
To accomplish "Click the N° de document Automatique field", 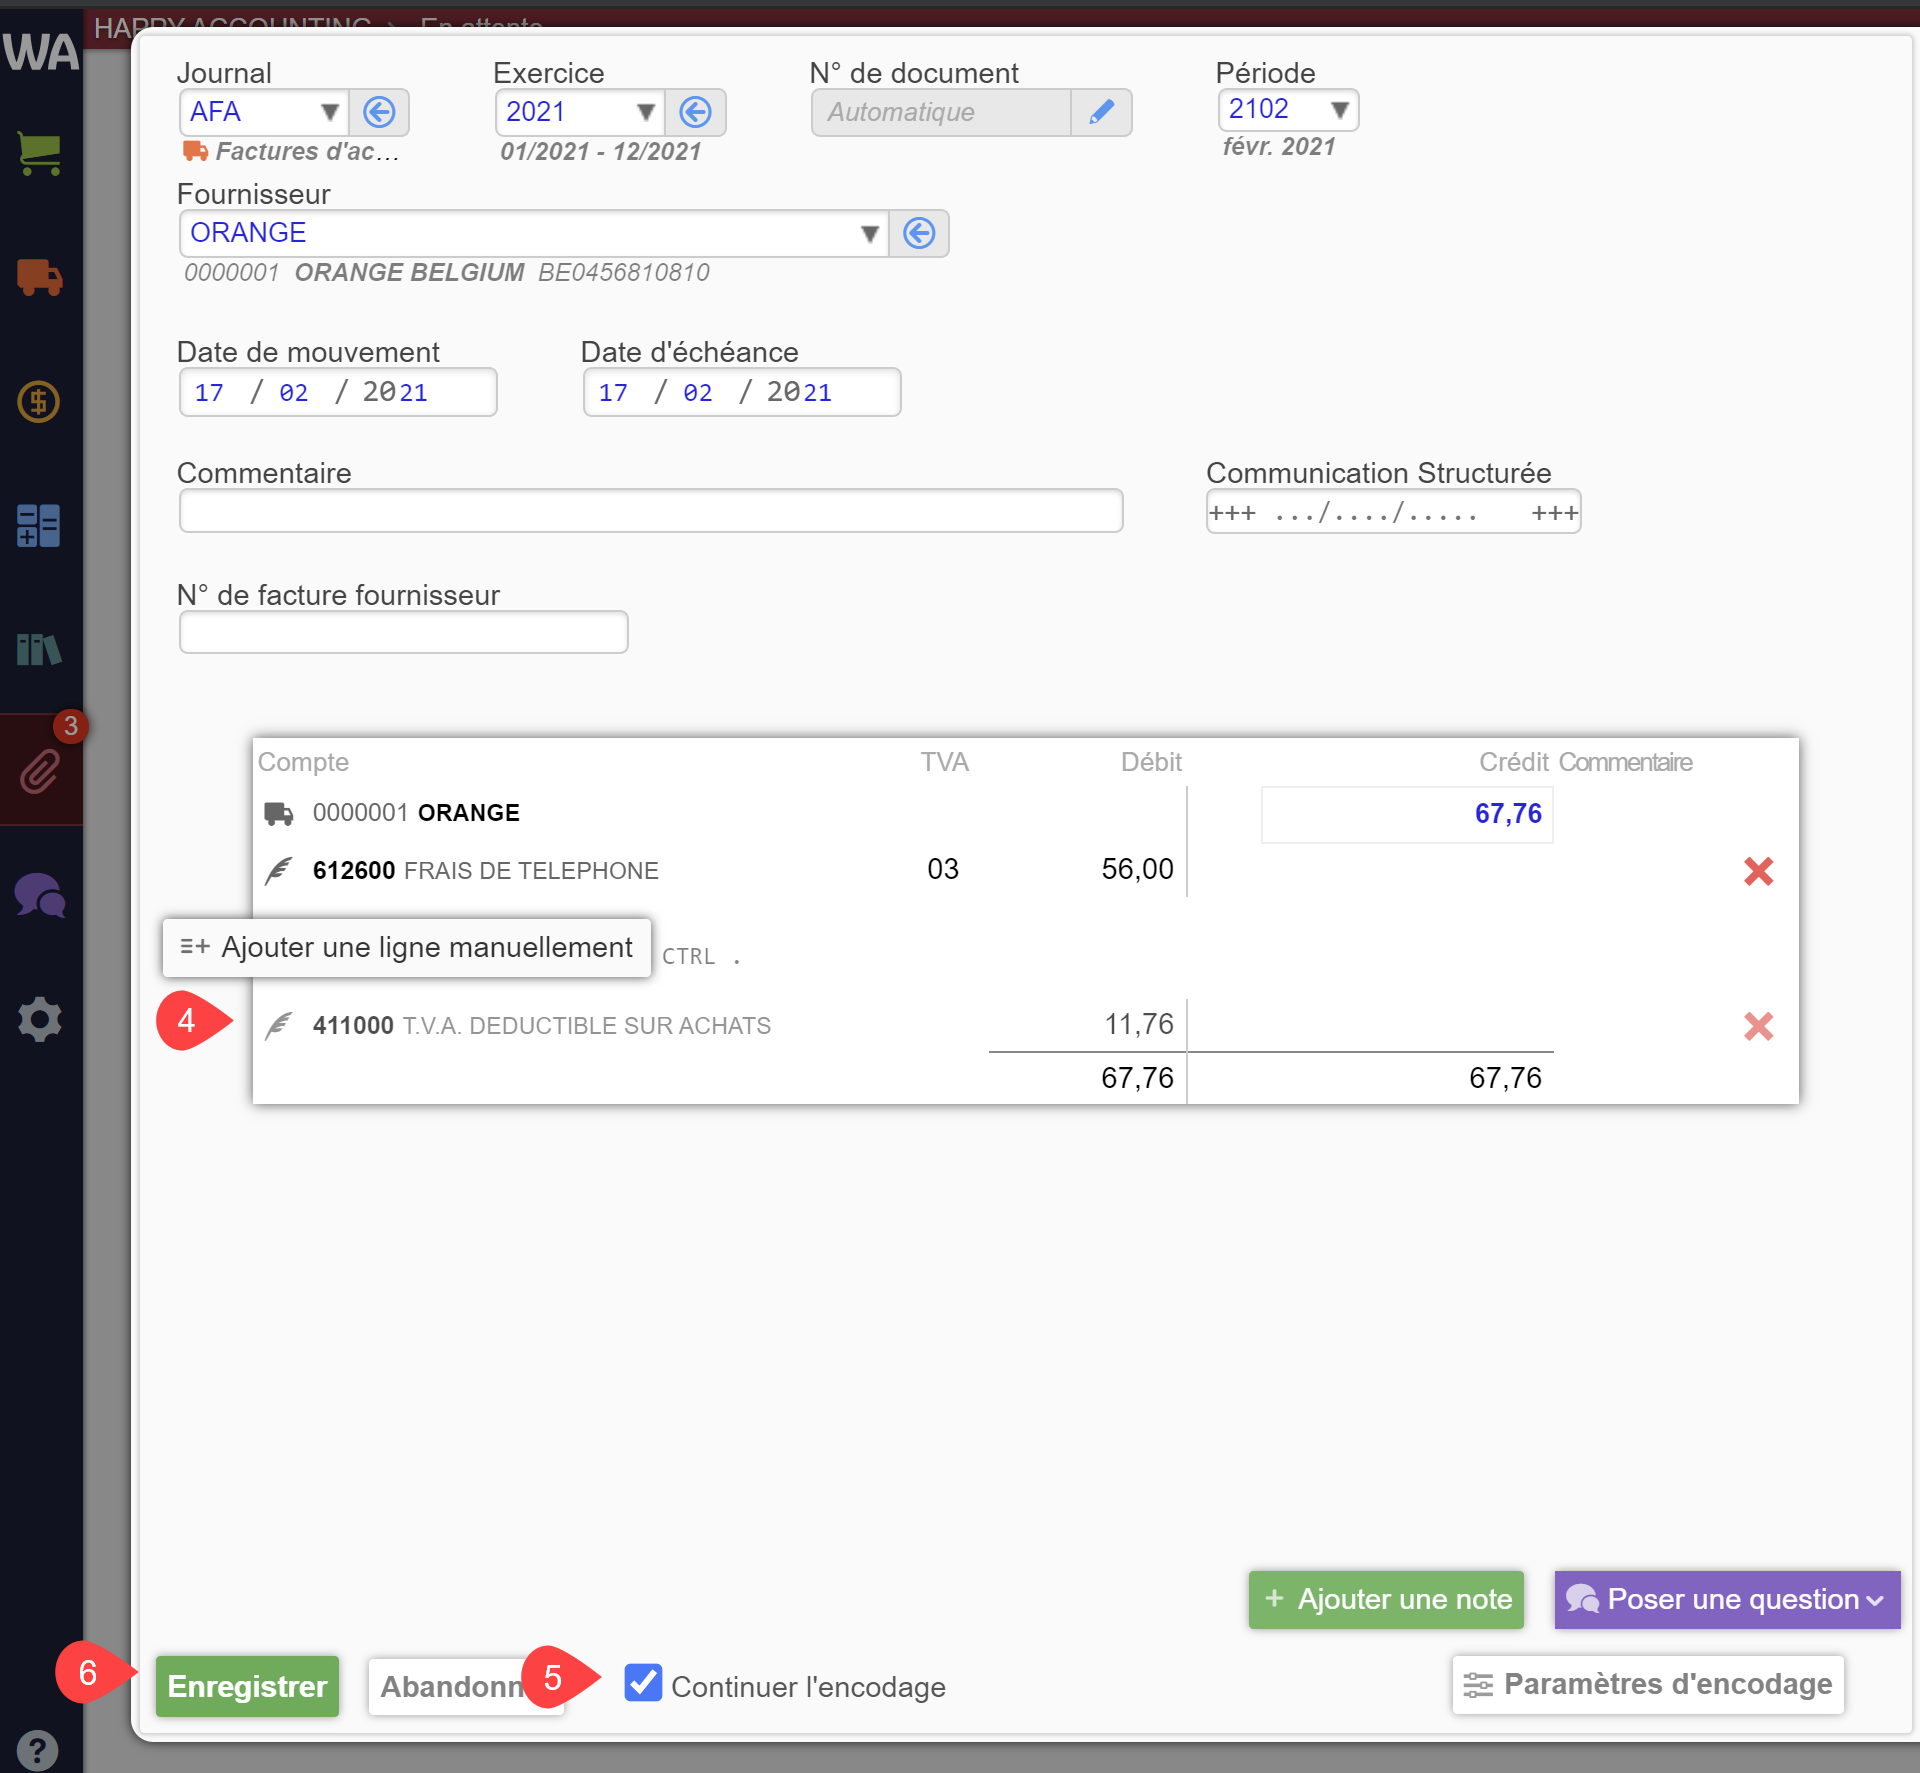I will pyautogui.click(x=941, y=112).
